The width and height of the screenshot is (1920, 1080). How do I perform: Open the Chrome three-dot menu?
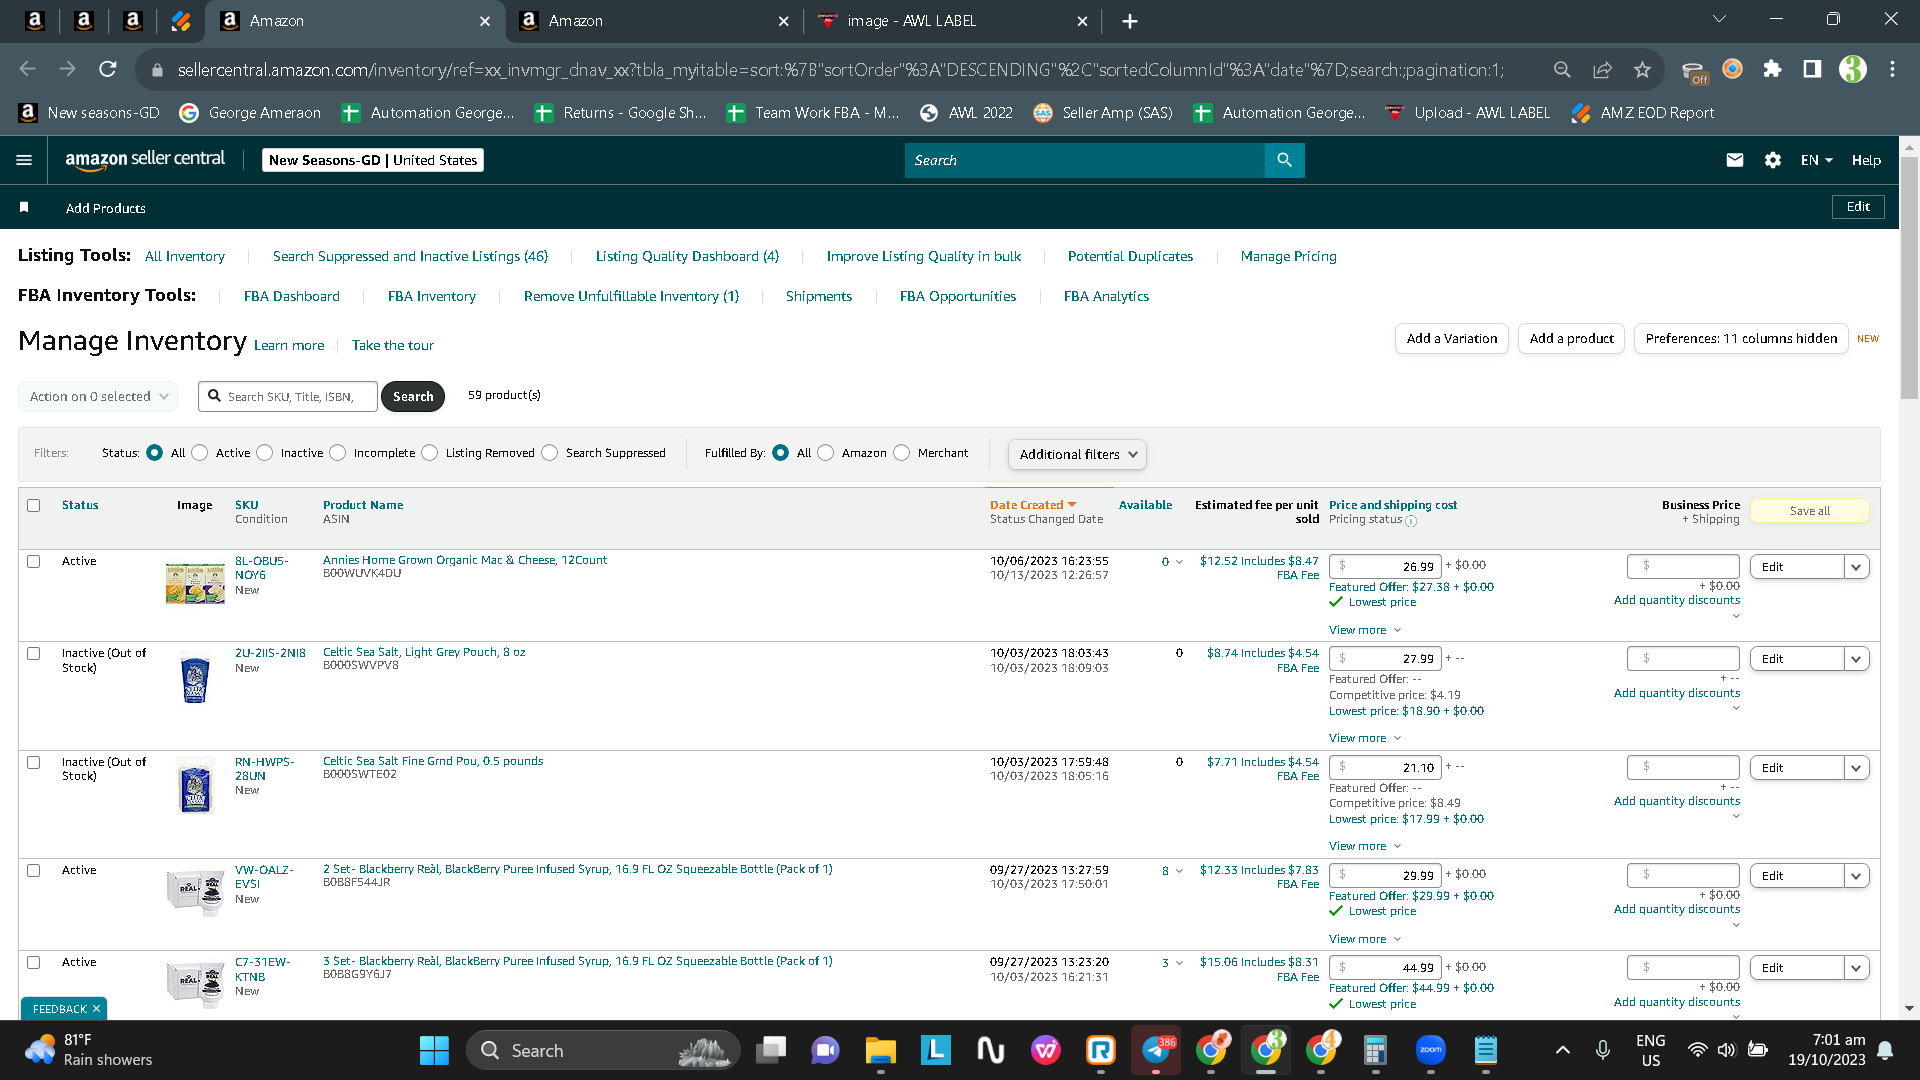[1892, 69]
